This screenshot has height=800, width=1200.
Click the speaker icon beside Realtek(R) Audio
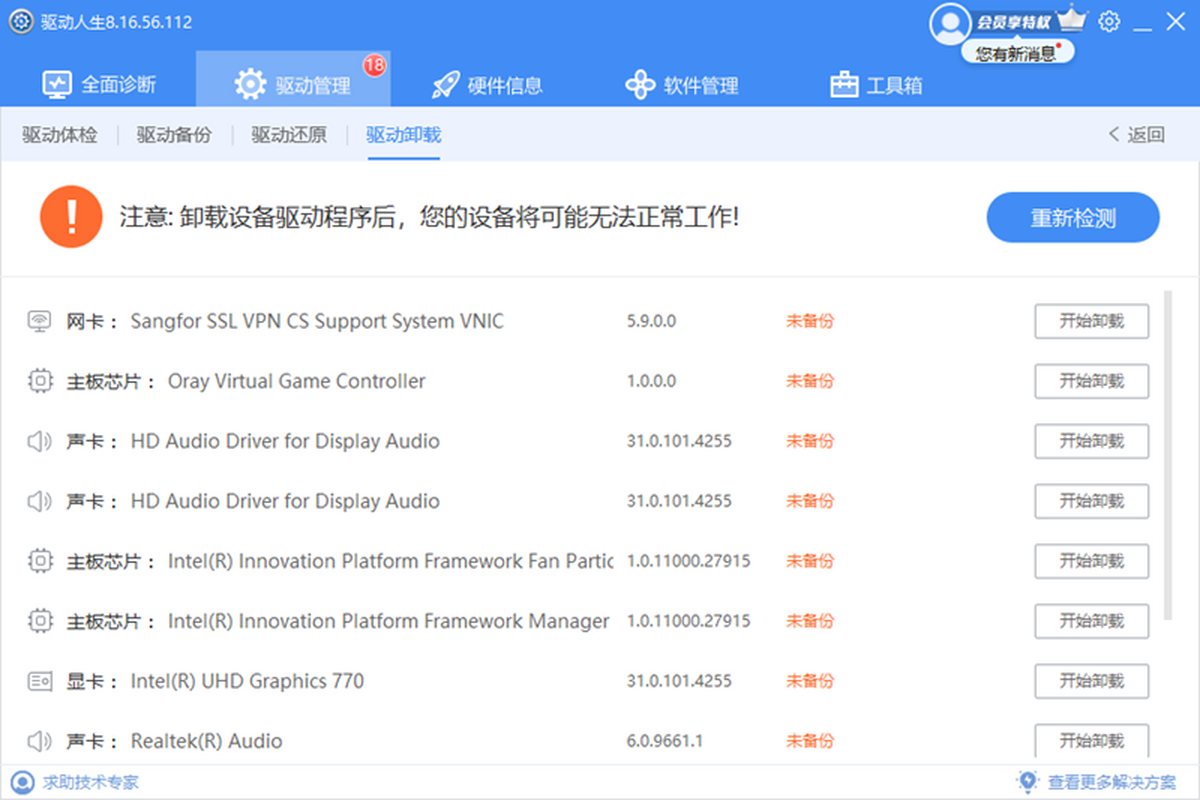(39, 741)
